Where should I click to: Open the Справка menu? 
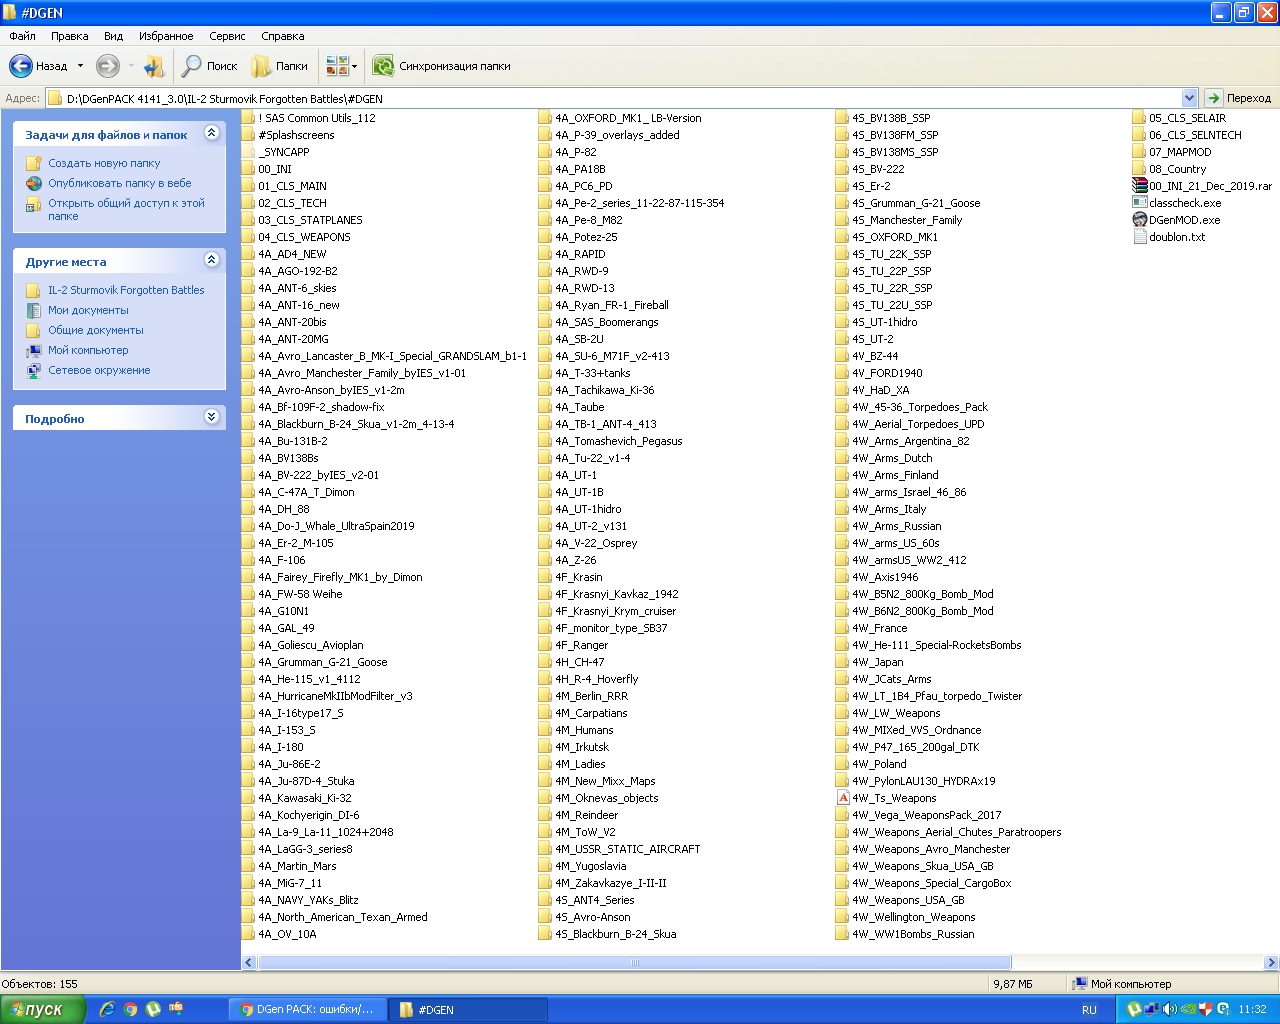point(283,36)
